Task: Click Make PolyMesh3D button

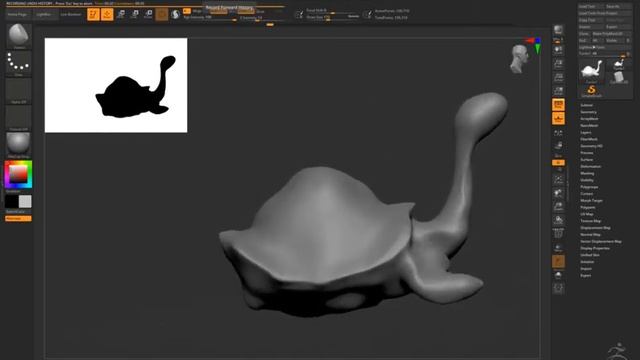Action: click(x=611, y=33)
